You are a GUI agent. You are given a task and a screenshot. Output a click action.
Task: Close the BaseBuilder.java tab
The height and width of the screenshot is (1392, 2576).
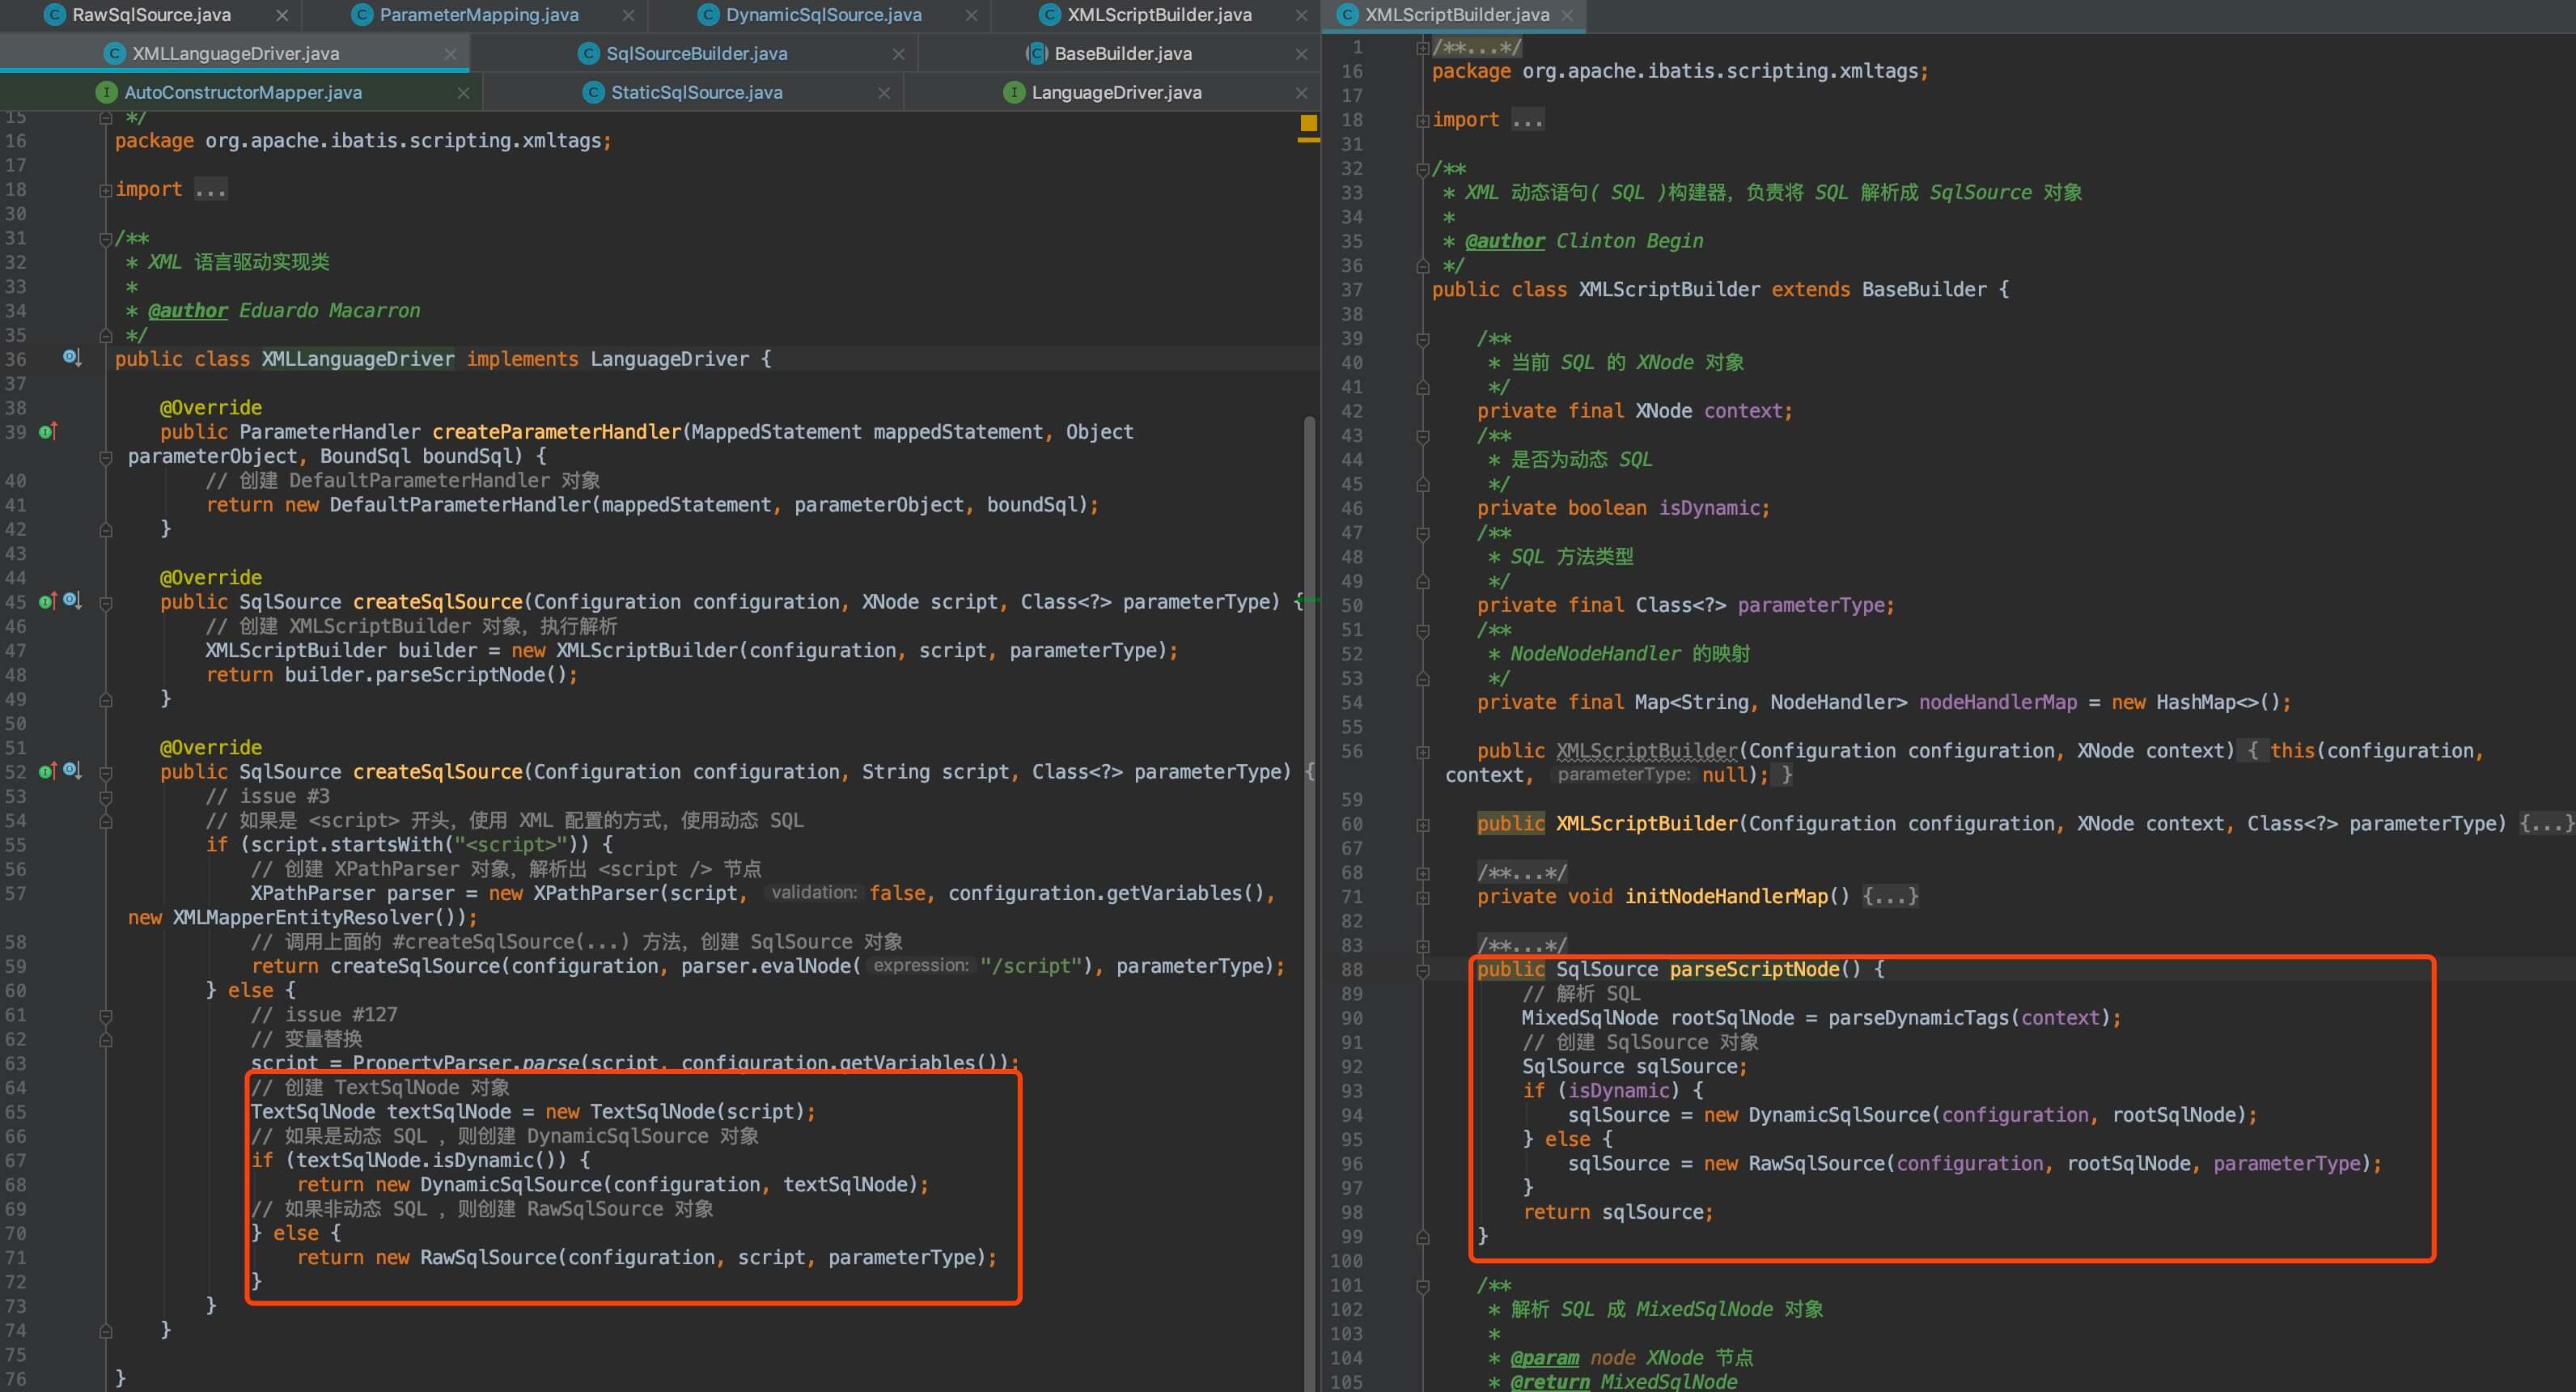click(x=1301, y=54)
